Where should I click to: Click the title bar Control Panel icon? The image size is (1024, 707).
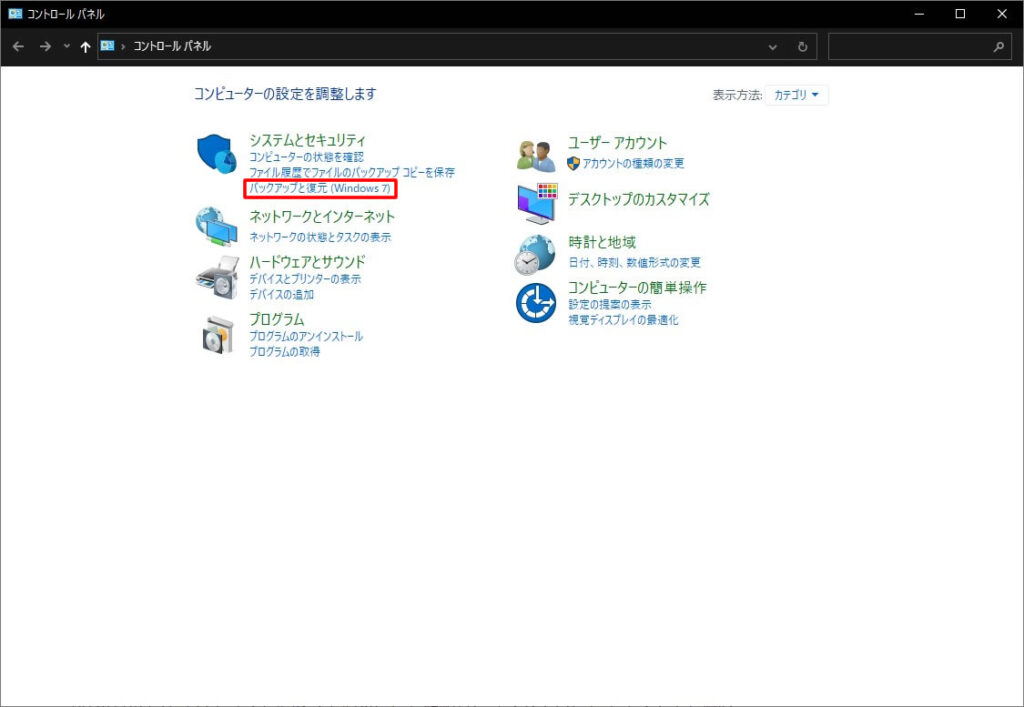click(15, 14)
